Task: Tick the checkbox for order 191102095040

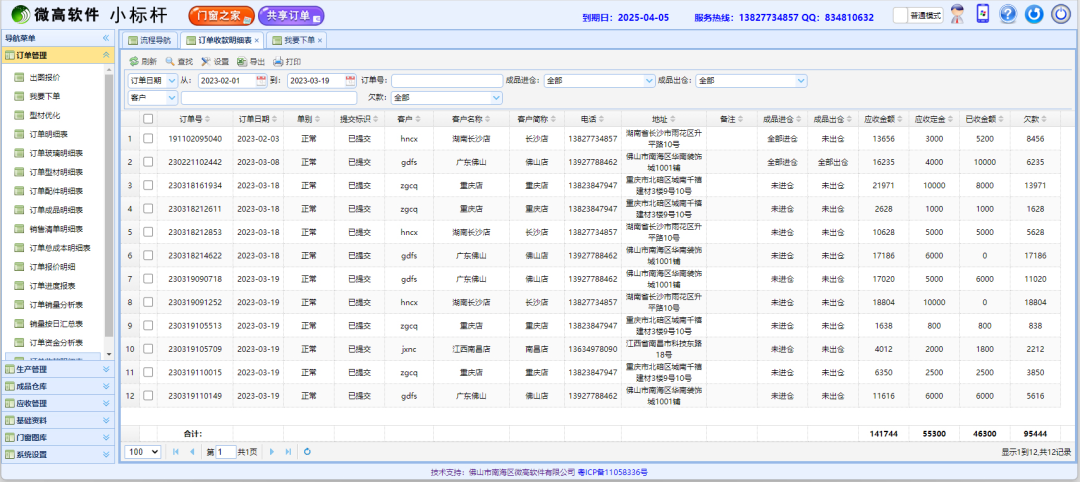Action: tap(148, 138)
